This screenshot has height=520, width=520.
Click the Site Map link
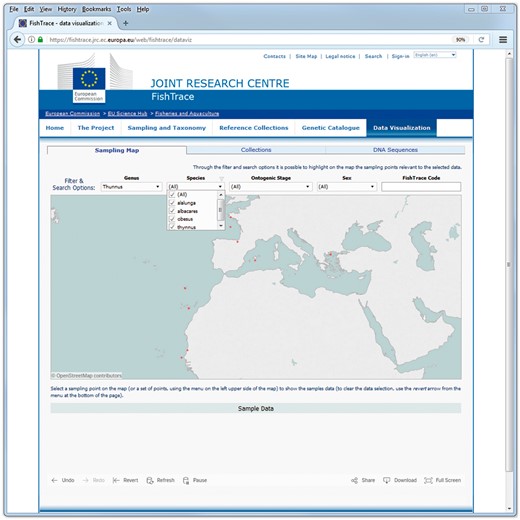coord(306,56)
